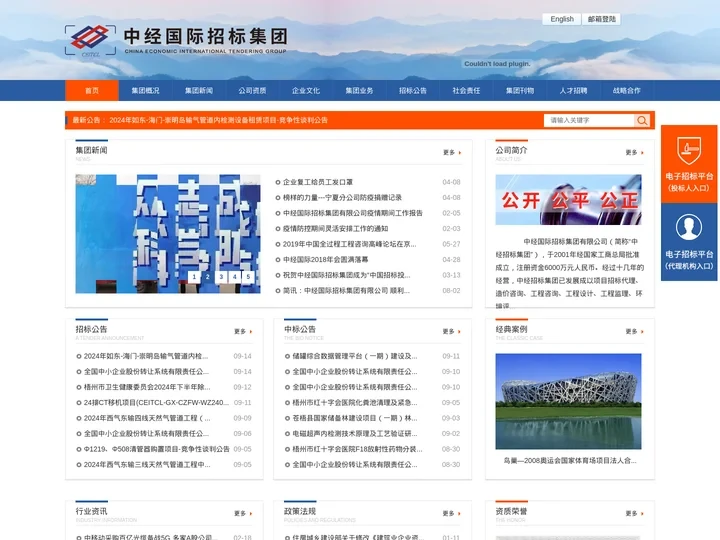Open the agency e-tendering platform user icon

click(x=689, y=227)
